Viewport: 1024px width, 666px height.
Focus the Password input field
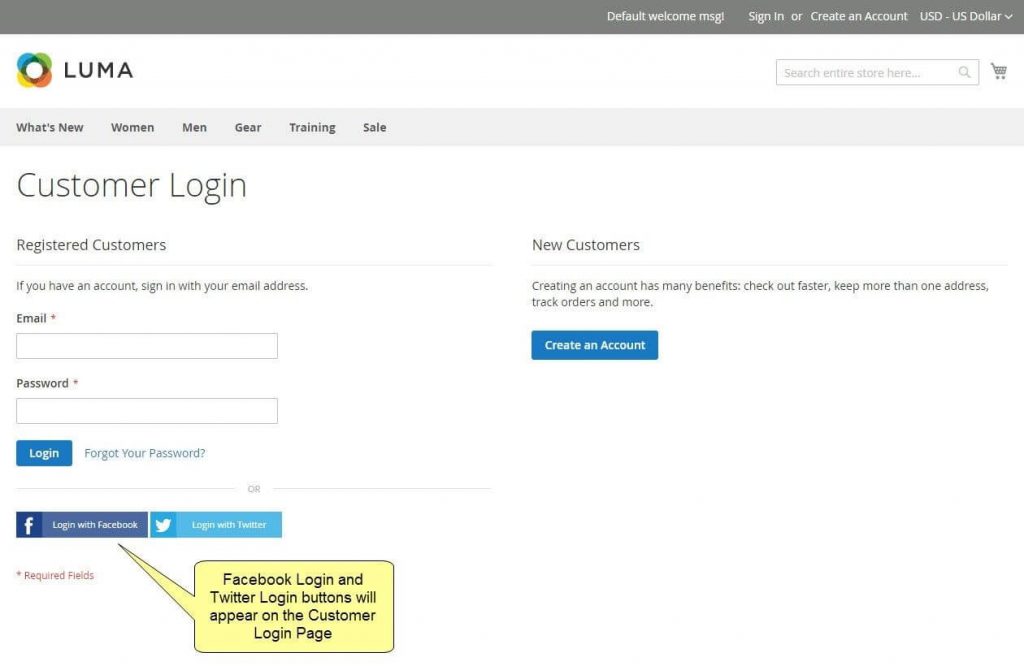pyautogui.click(x=147, y=411)
